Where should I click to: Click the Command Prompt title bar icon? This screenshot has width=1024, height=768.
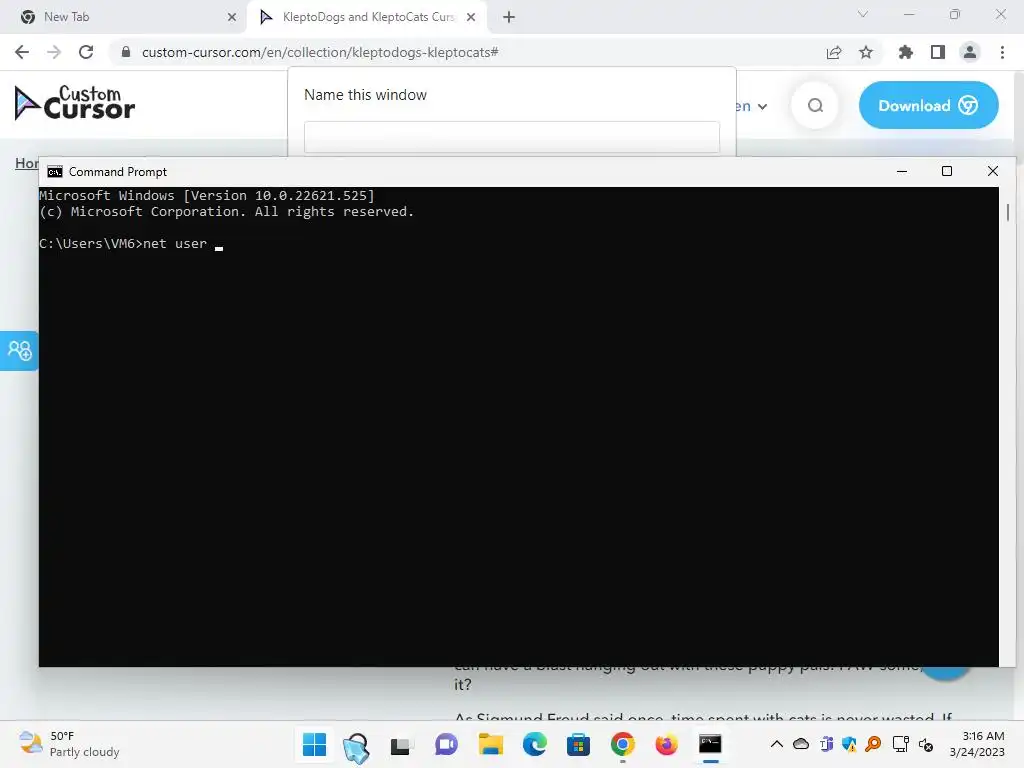click(55, 172)
